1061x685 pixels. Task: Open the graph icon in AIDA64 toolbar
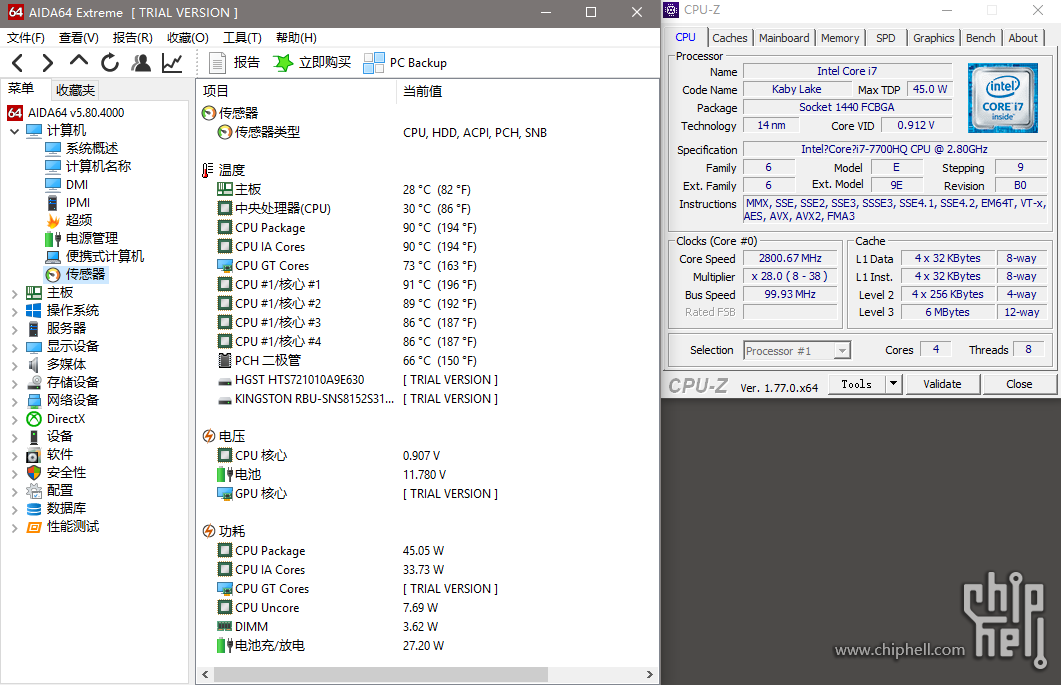[x=172, y=63]
